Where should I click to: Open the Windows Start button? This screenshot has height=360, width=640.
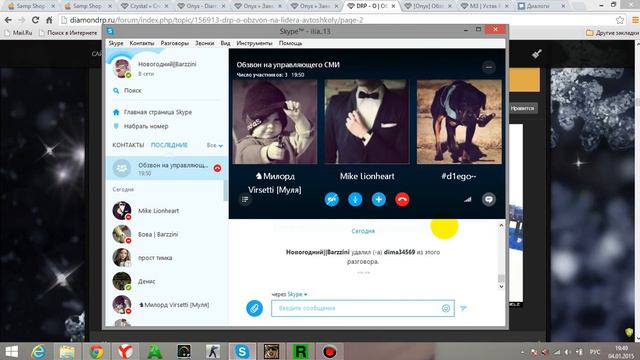click(12, 352)
